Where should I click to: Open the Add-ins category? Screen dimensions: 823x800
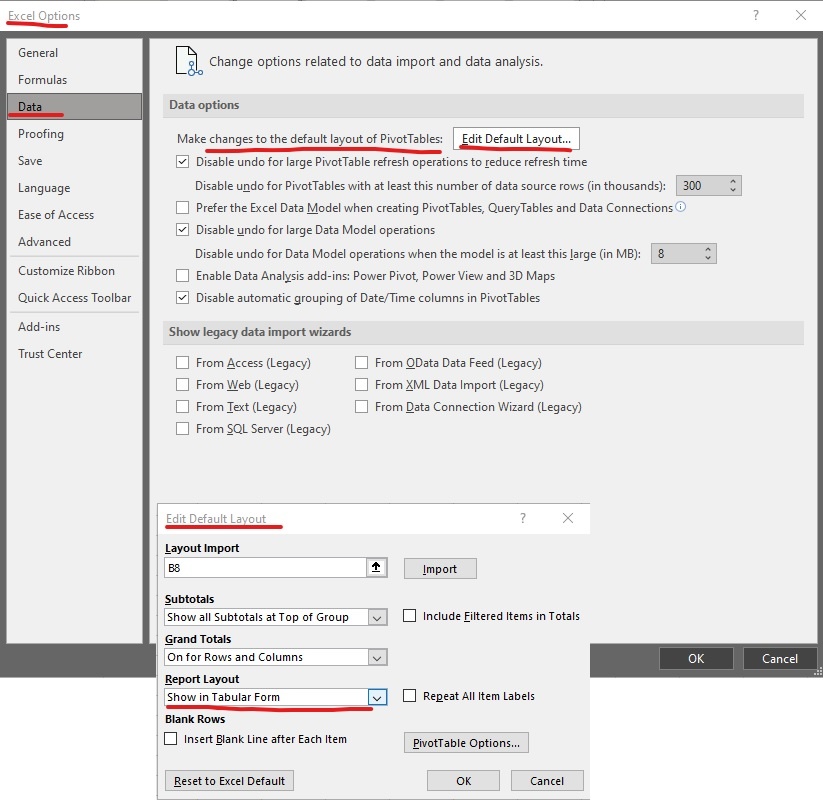74,327
